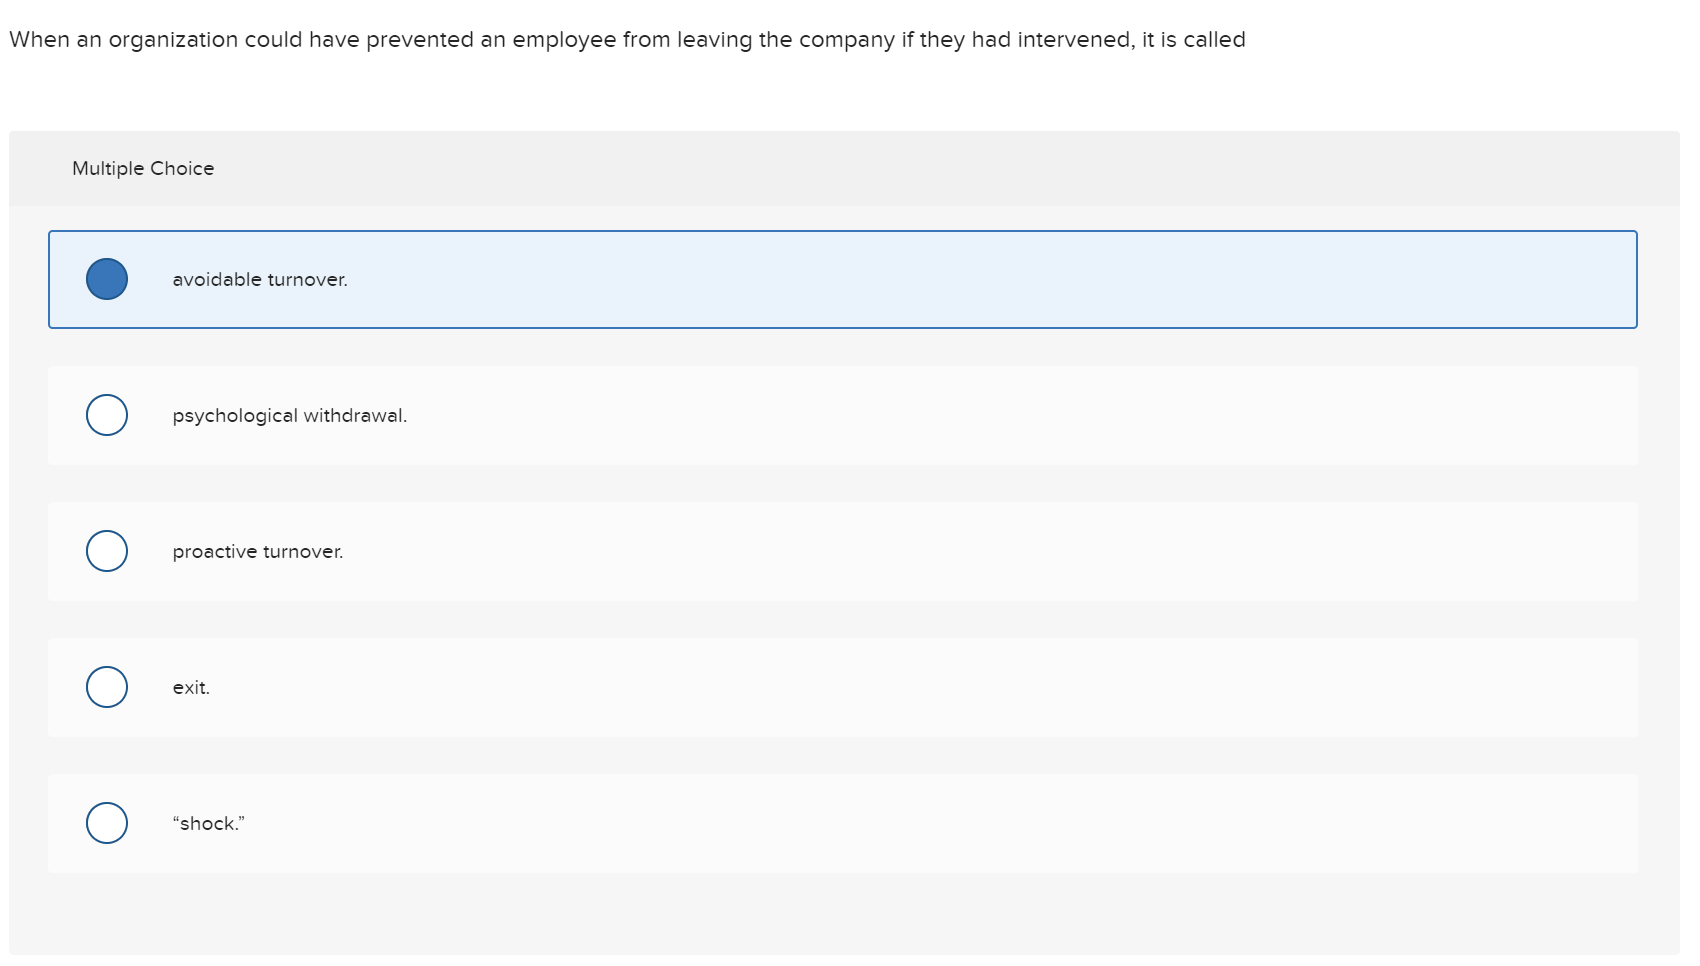Click the "psychological withdrawal." answer text
Screen dimensions: 1700x966
pos(289,415)
